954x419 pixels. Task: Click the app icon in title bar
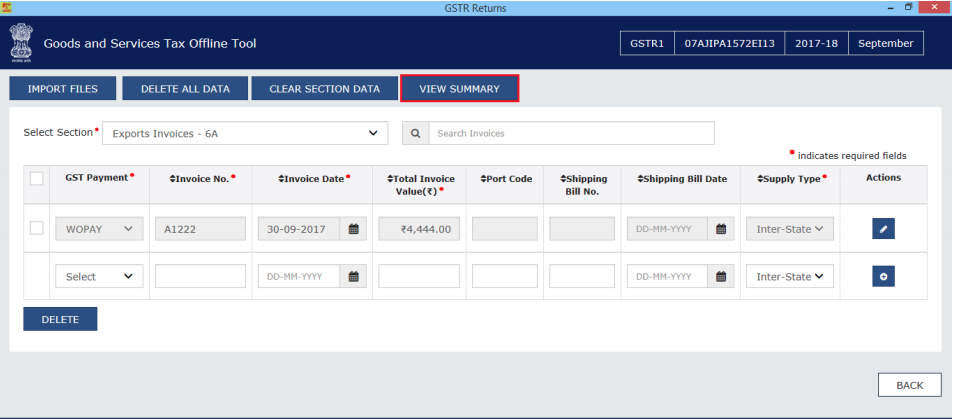6,7
